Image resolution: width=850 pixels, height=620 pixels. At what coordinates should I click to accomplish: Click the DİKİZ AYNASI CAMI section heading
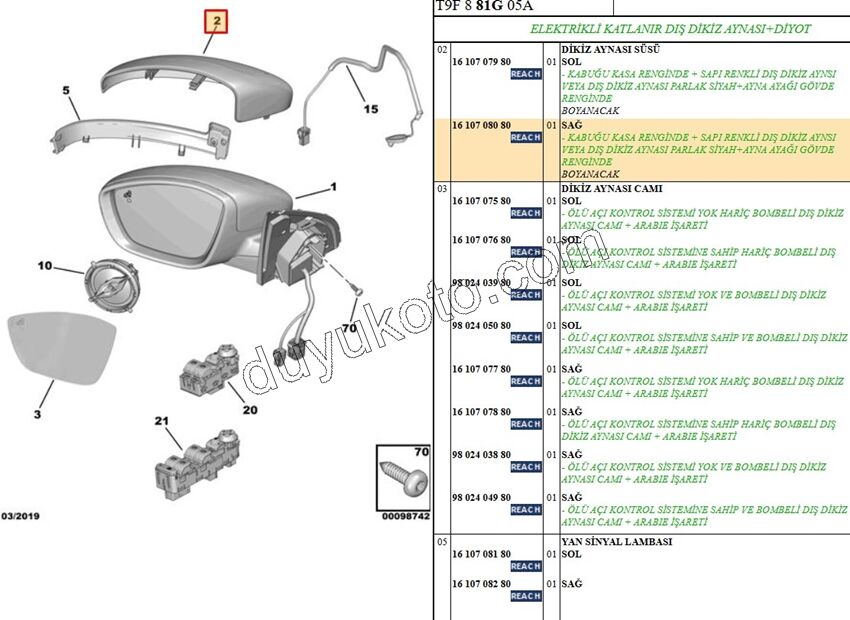[610, 188]
